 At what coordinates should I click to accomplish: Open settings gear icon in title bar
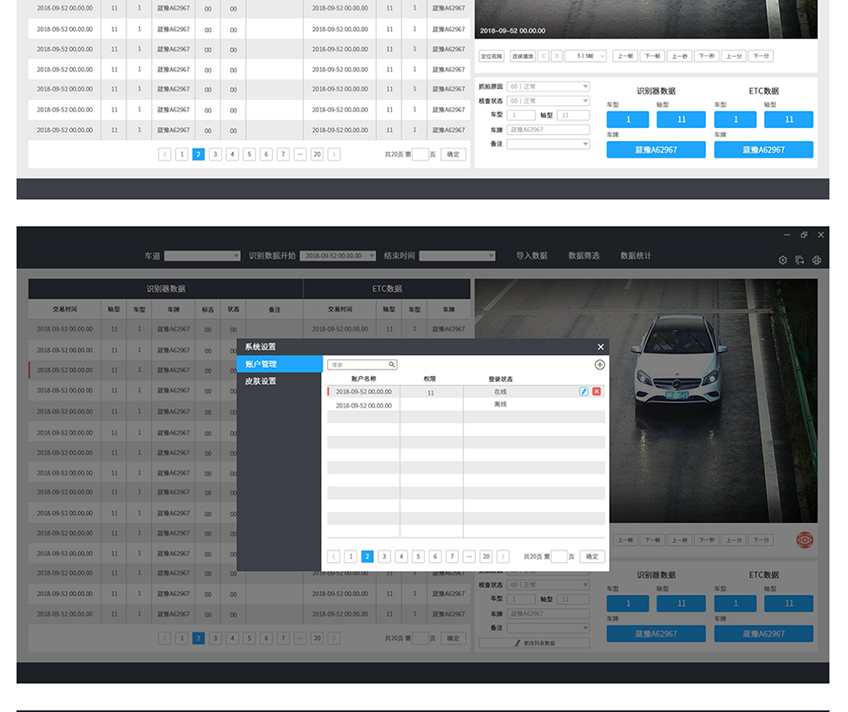pos(783,260)
